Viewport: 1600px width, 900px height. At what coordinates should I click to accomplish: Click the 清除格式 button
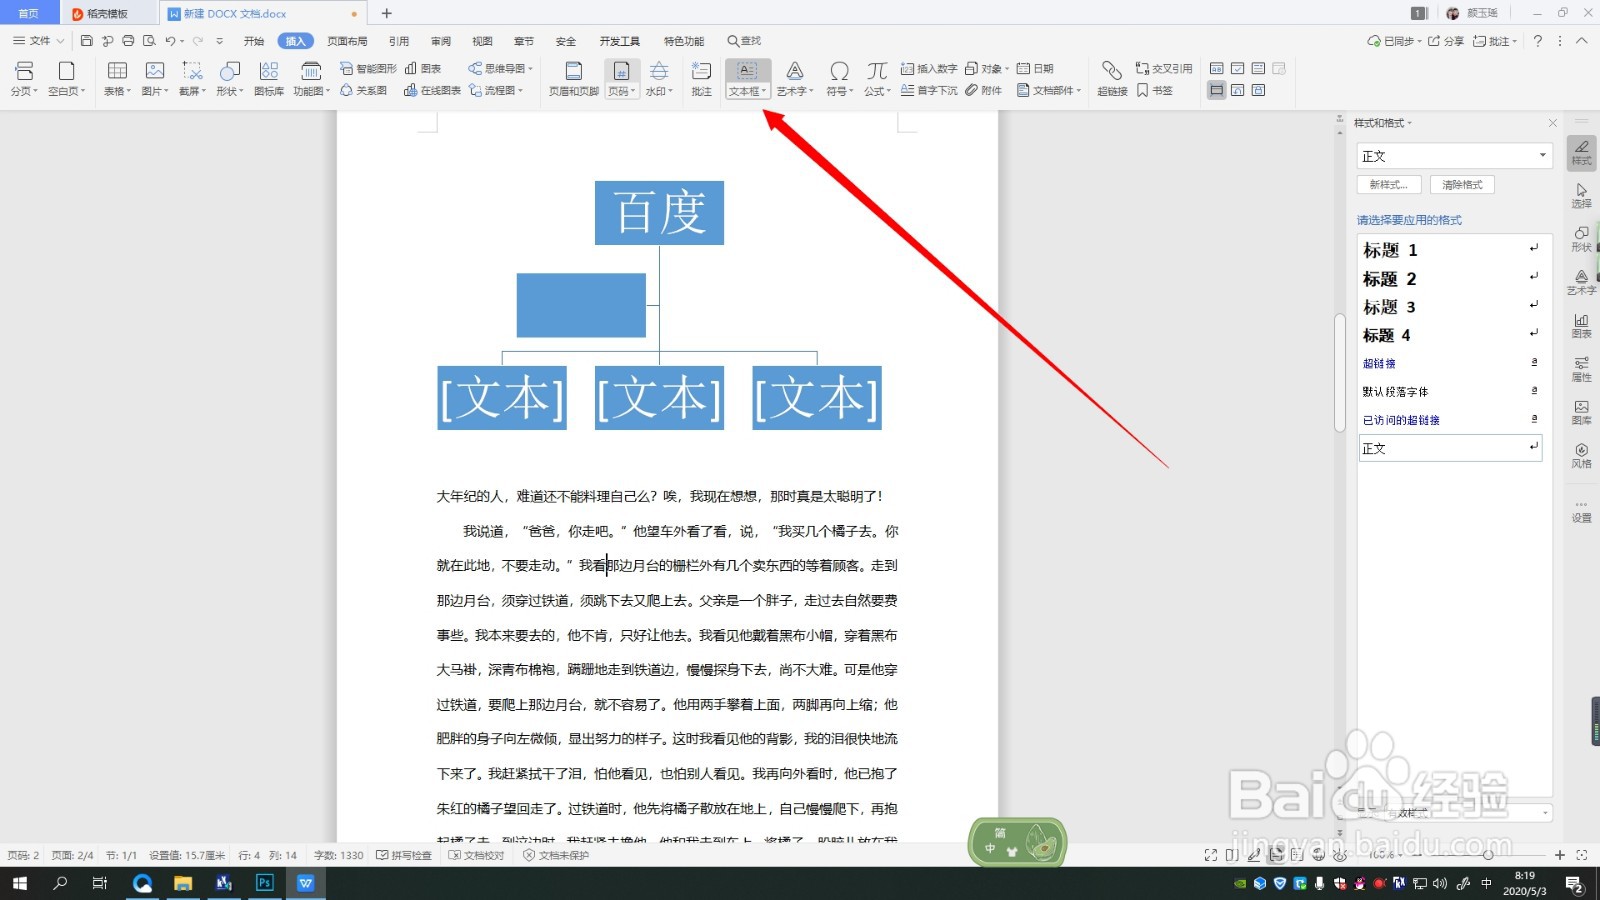click(1462, 185)
